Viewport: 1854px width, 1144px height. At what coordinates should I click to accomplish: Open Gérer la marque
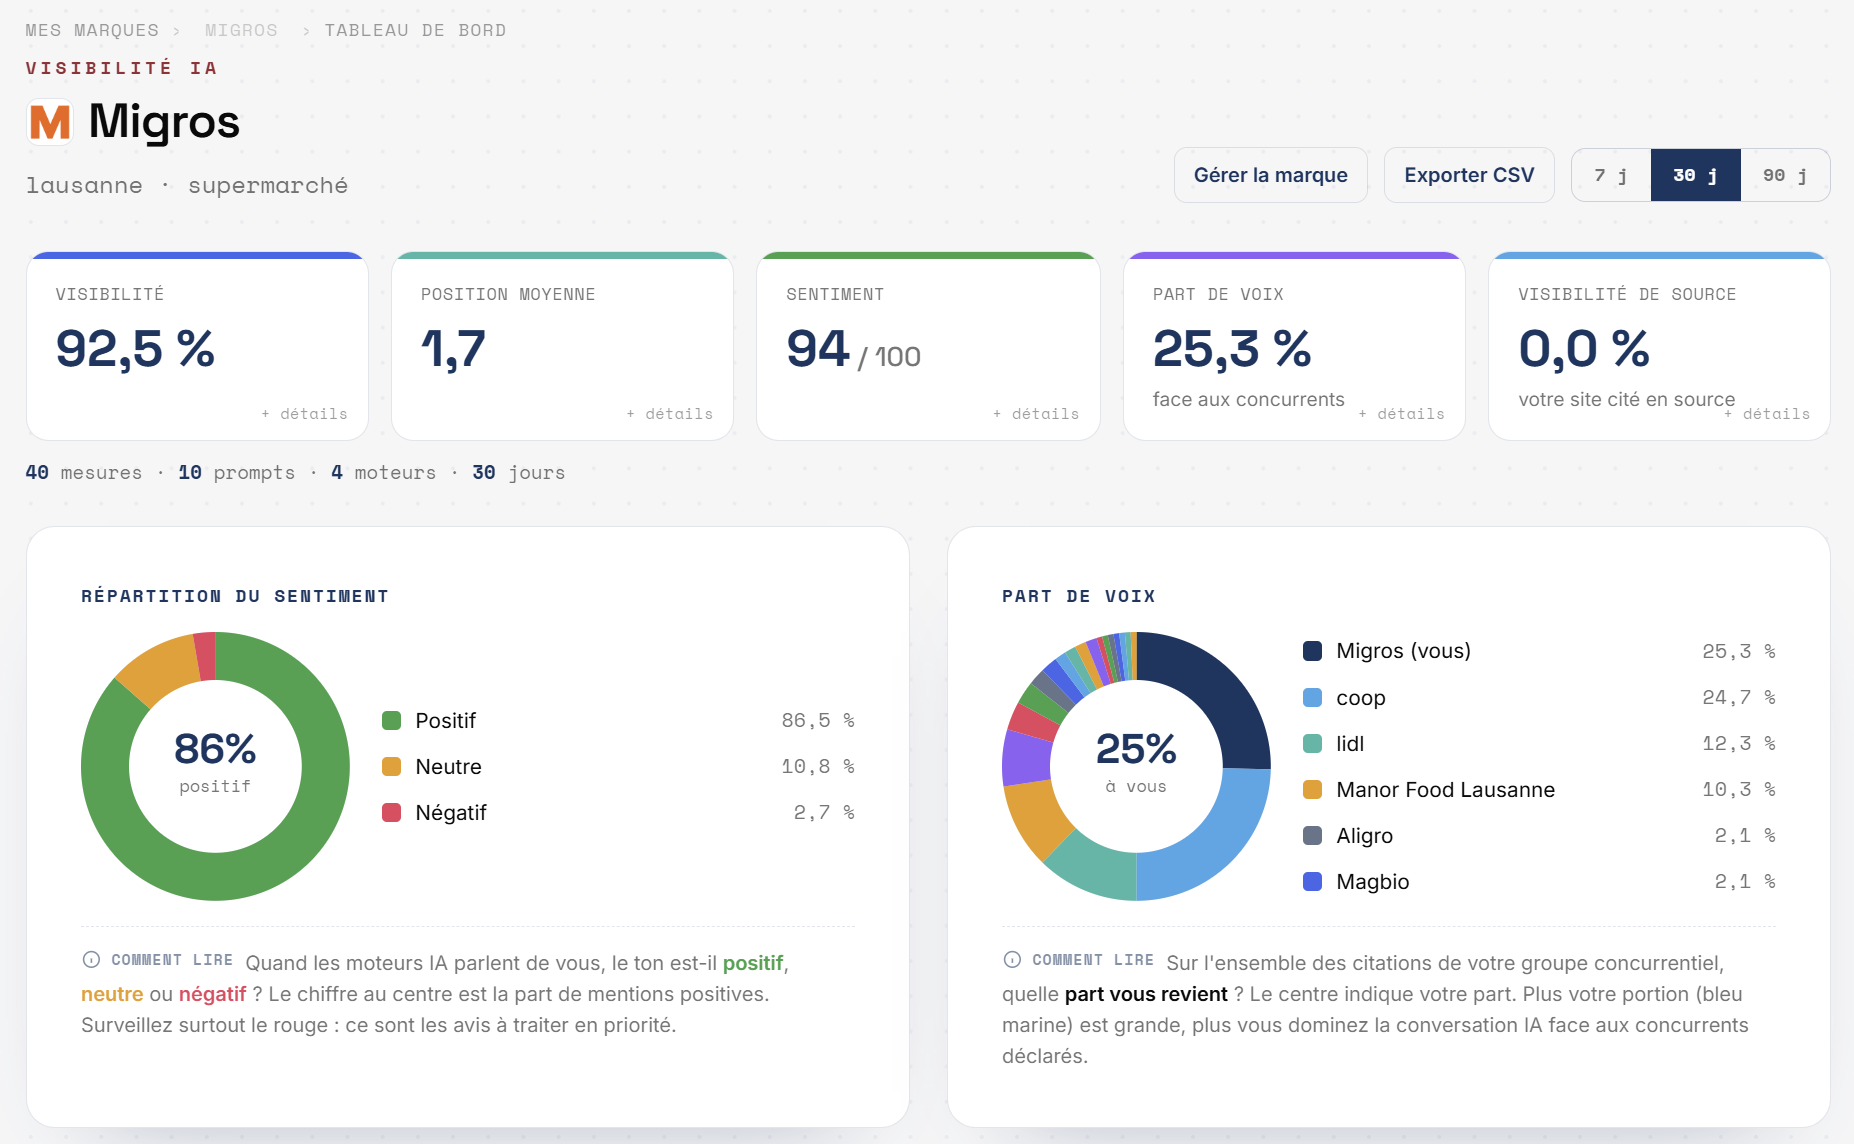[1271, 175]
